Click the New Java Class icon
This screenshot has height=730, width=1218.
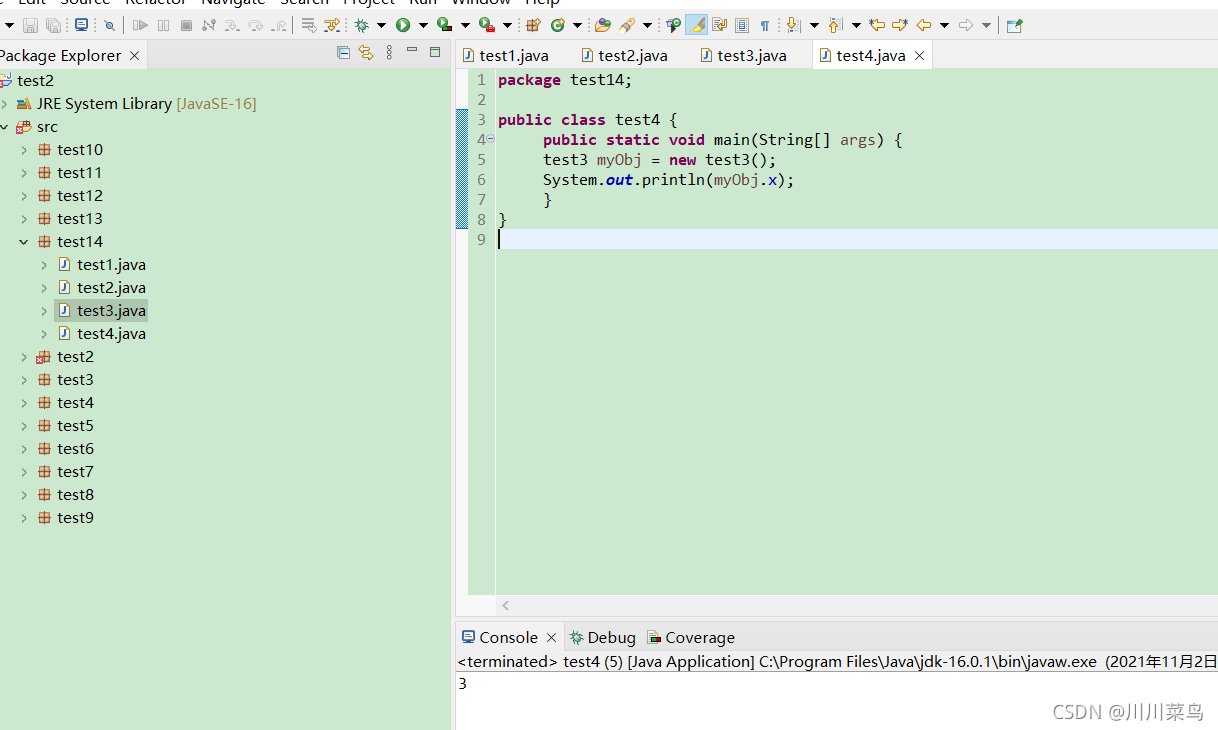pyautogui.click(x=557, y=25)
